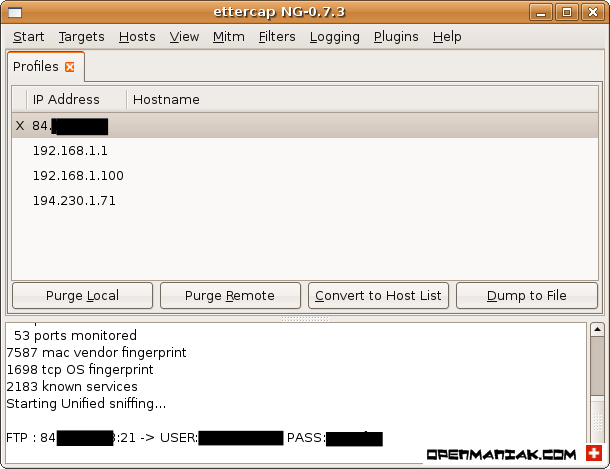Sort by IP Address column header
Screen dimensions: 610x469
click(x=77, y=100)
